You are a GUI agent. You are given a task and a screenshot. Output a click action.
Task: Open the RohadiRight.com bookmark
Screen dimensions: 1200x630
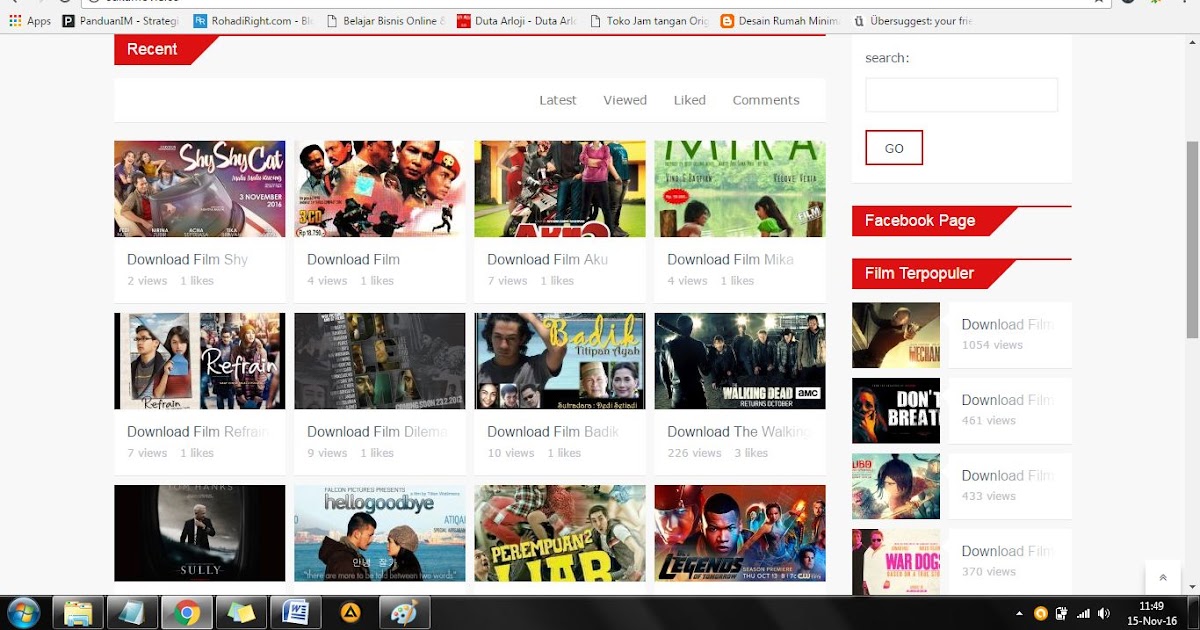pyautogui.click(x=253, y=20)
